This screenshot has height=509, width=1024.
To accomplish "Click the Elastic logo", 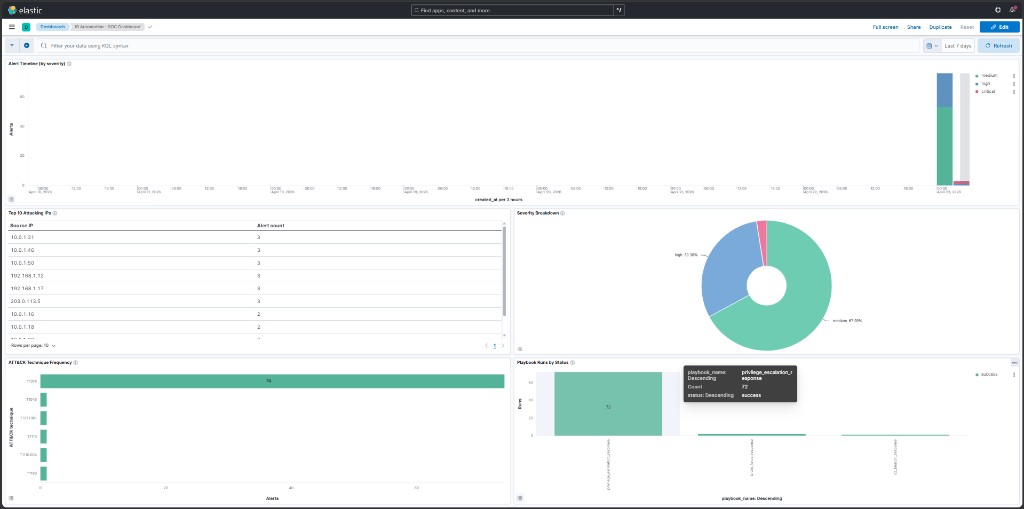I will pyautogui.click(x=25, y=10).
